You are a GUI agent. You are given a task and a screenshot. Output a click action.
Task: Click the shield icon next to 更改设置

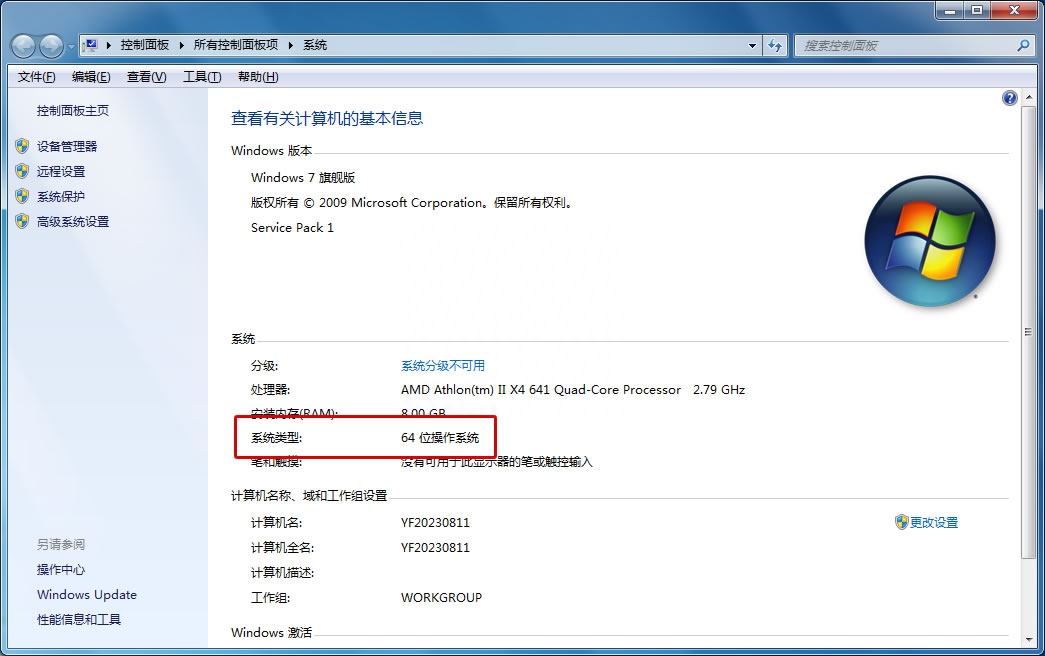click(x=903, y=522)
